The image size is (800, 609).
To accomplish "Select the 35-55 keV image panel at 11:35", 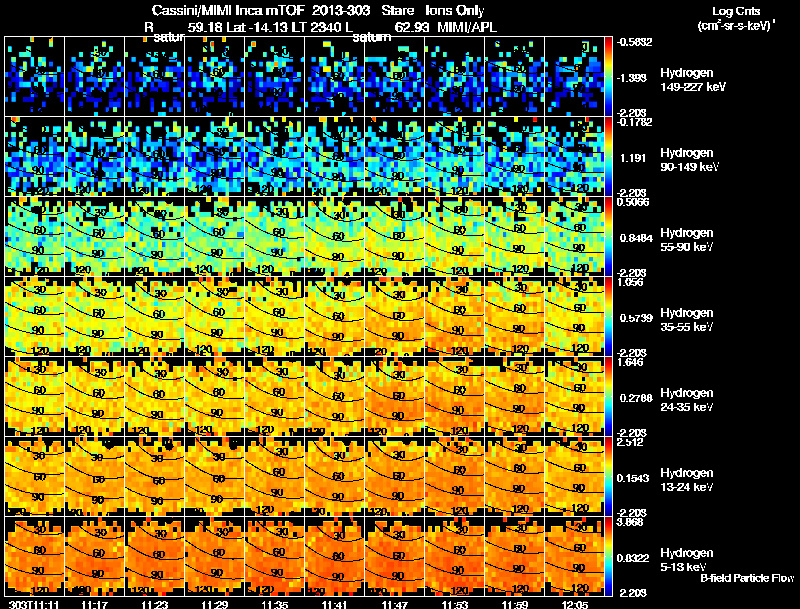I will point(274,316).
